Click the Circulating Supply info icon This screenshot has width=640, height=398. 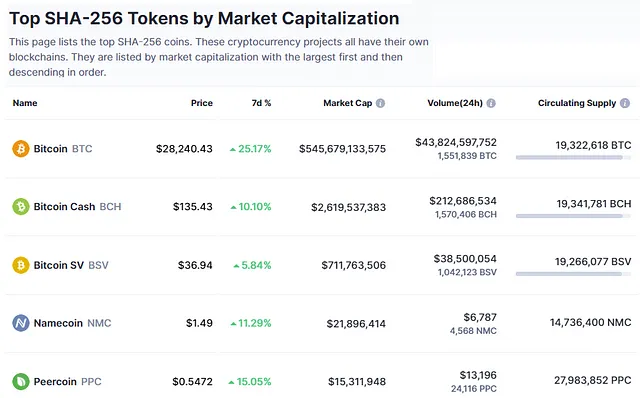[625, 103]
